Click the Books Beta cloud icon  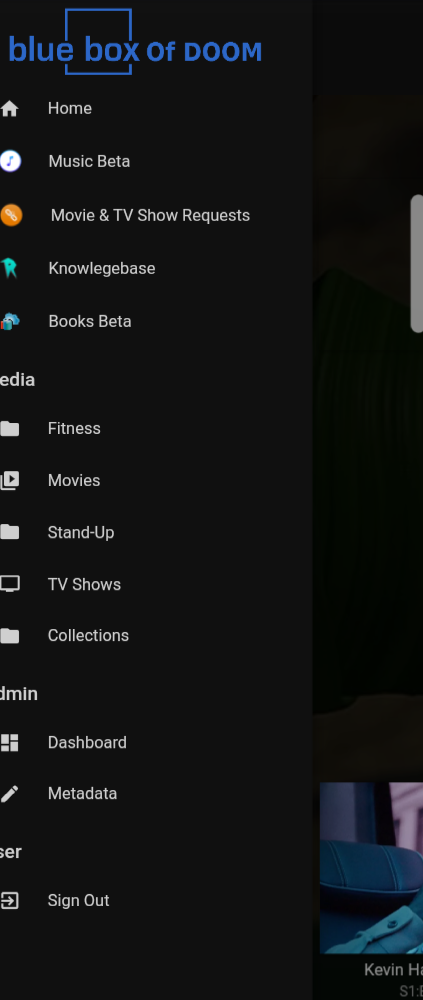(x=10, y=321)
